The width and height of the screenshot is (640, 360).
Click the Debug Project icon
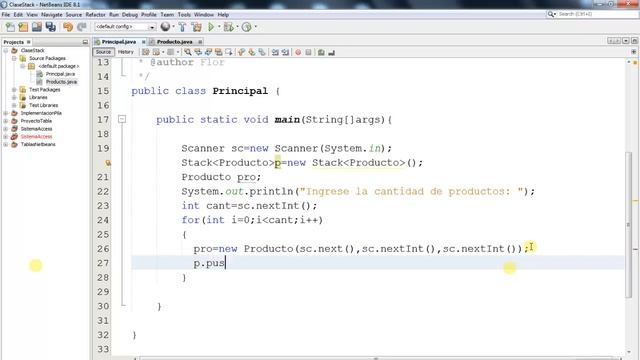pos(229,27)
